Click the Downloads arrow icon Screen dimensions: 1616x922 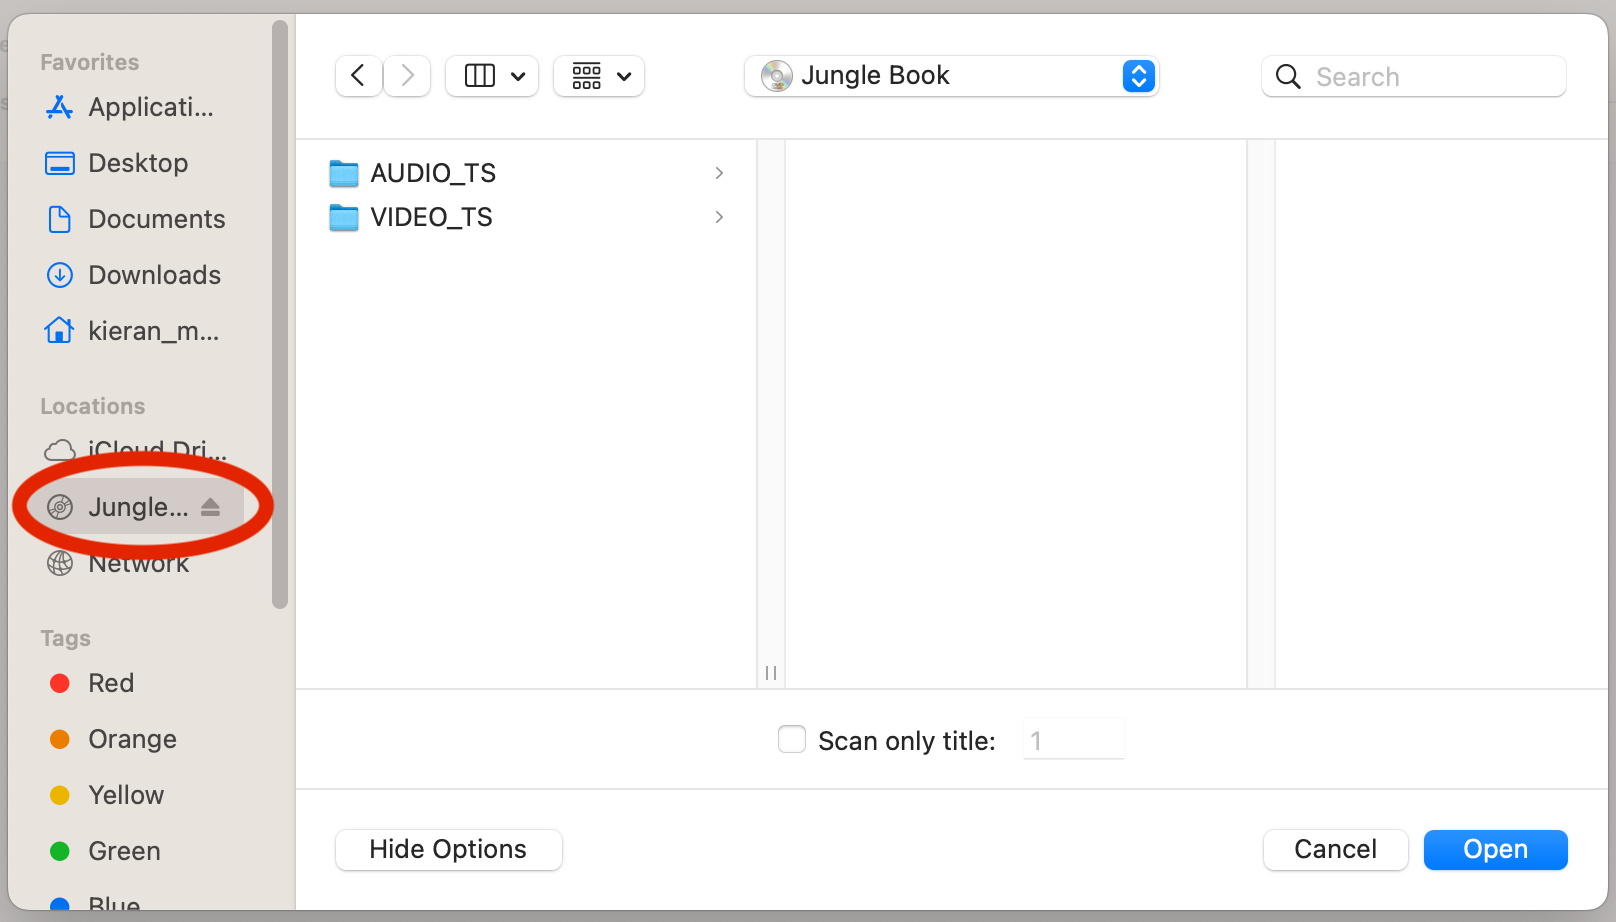point(60,275)
